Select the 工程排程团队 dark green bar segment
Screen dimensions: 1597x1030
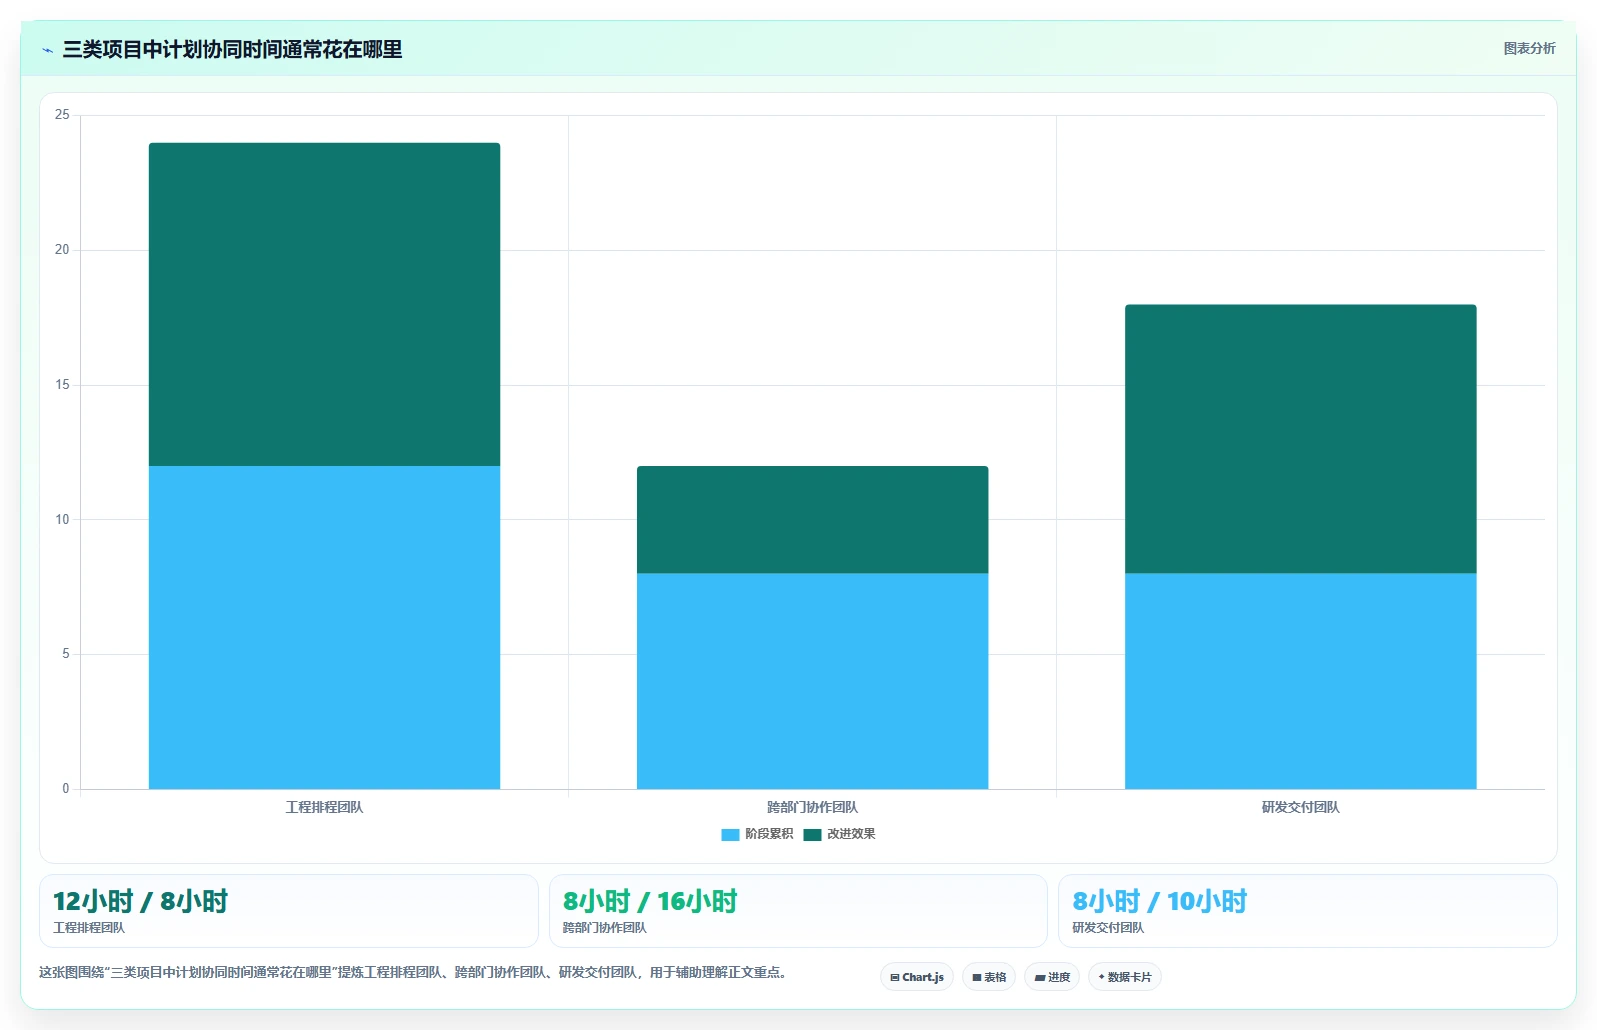pyautogui.click(x=324, y=304)
